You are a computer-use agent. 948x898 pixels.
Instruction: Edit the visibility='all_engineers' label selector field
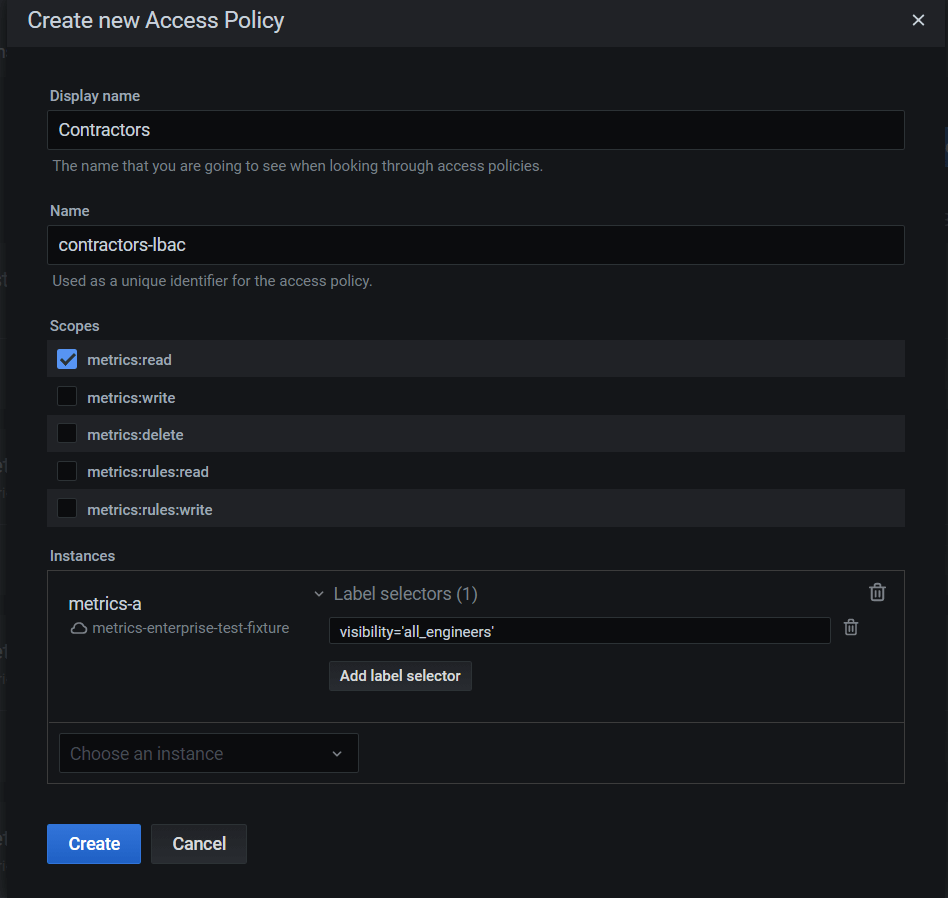[579, 631]
